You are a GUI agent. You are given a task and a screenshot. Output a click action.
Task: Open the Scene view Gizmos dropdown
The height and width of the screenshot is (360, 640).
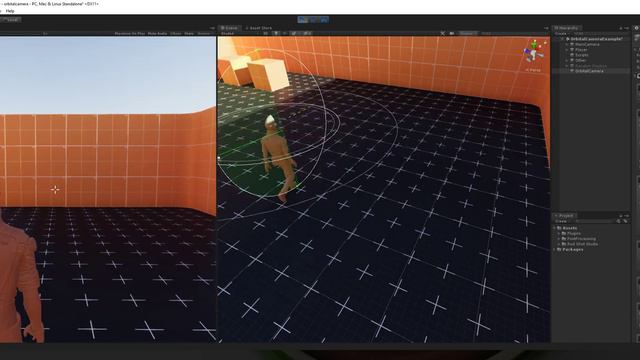tap(467, 33)
